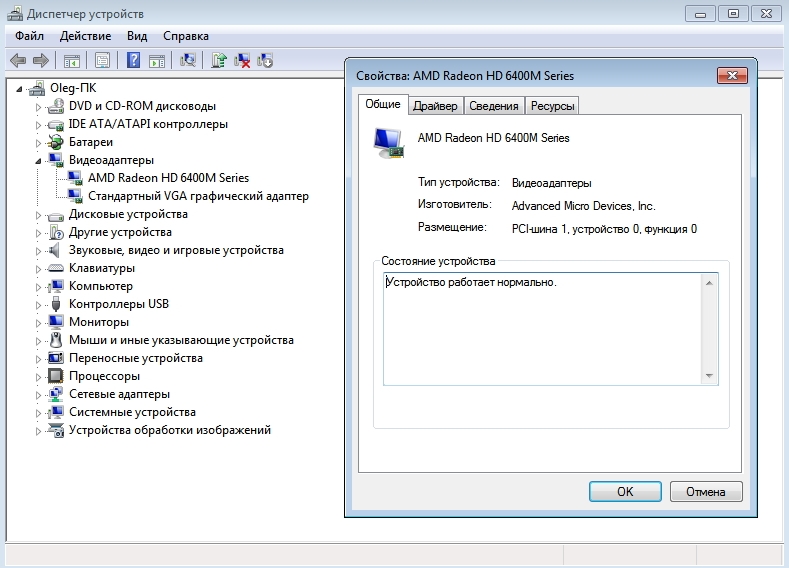Maximize the Диспетчер устройств window
This screenshot has height=568, width=789.
(x=734, y=14)
